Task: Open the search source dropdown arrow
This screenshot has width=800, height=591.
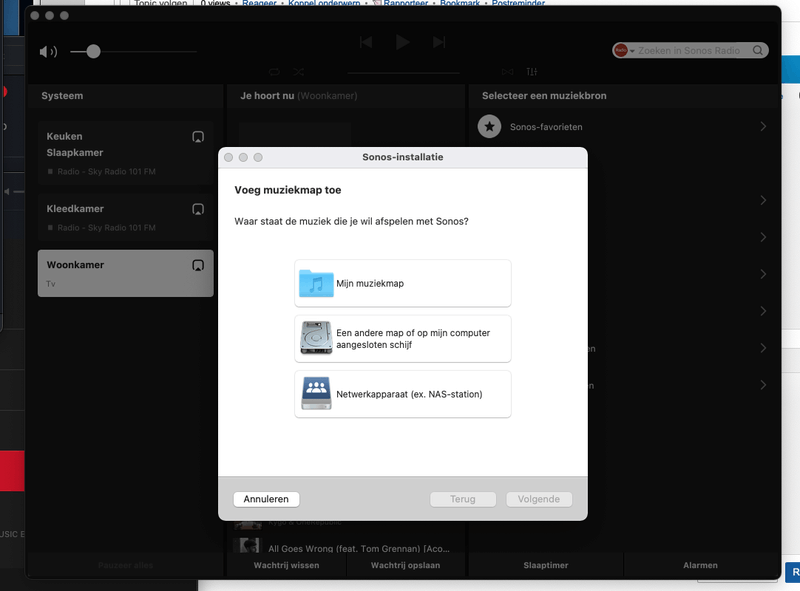Action: 632,51
